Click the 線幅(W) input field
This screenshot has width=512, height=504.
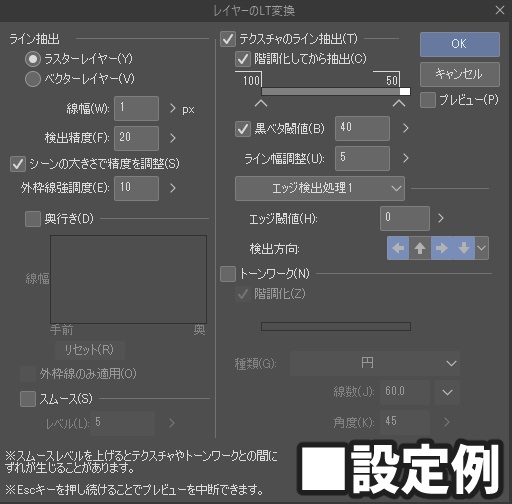click(136, 108)
